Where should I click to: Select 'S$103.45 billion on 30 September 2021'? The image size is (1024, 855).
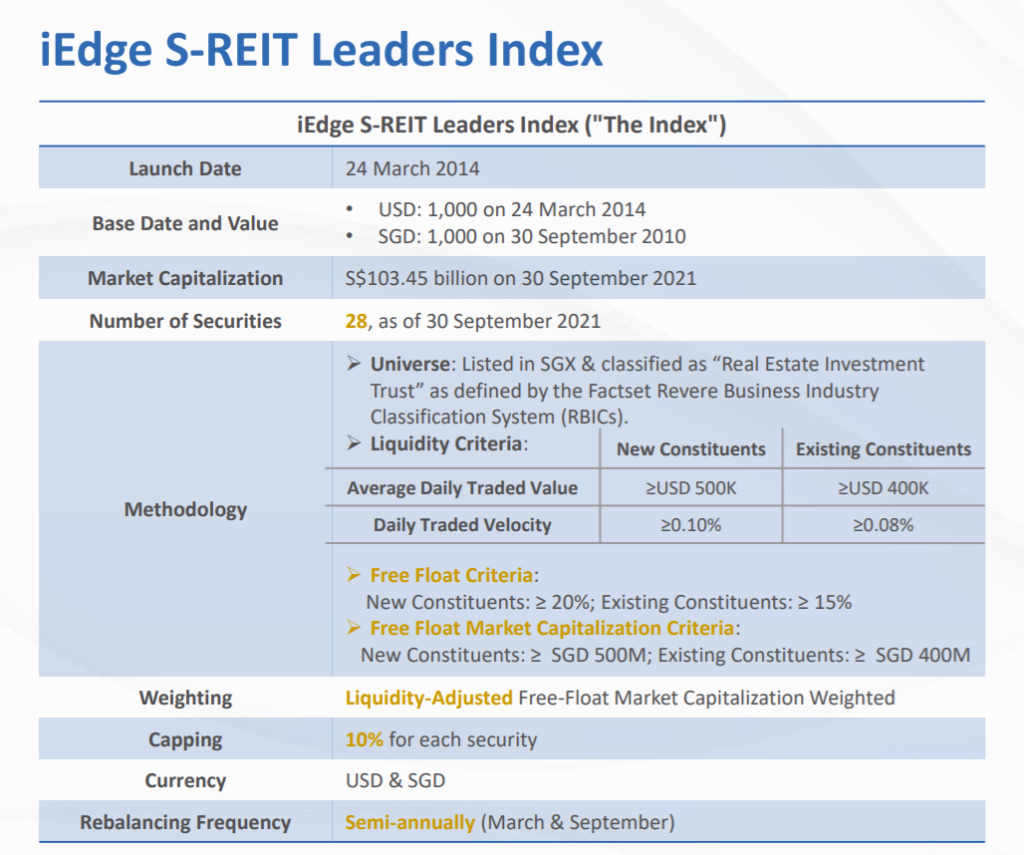520,278
